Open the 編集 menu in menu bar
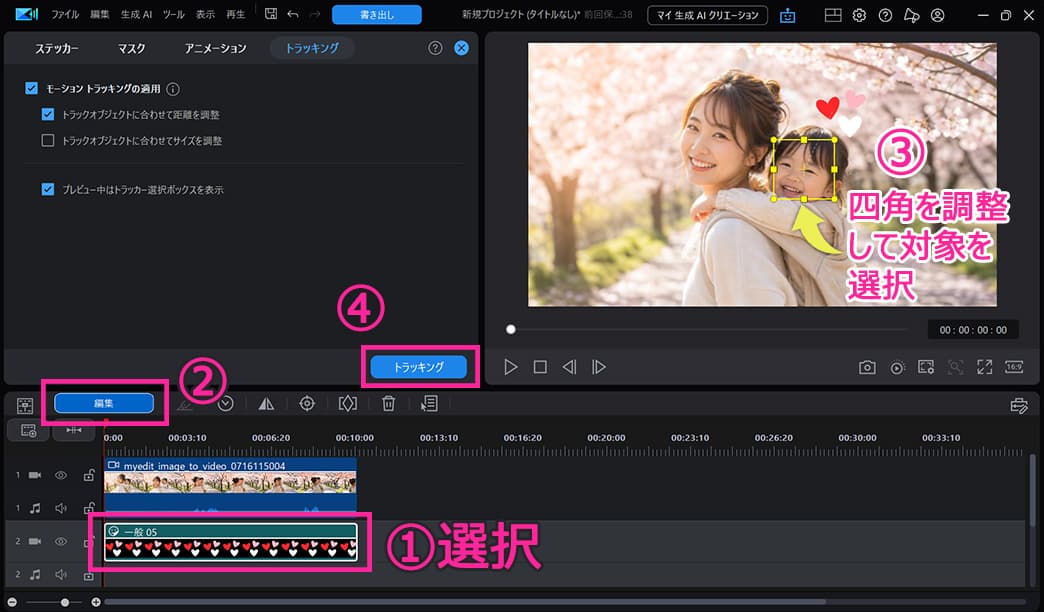The height and width of the screenshot is (612, 1044). (99, 14)
